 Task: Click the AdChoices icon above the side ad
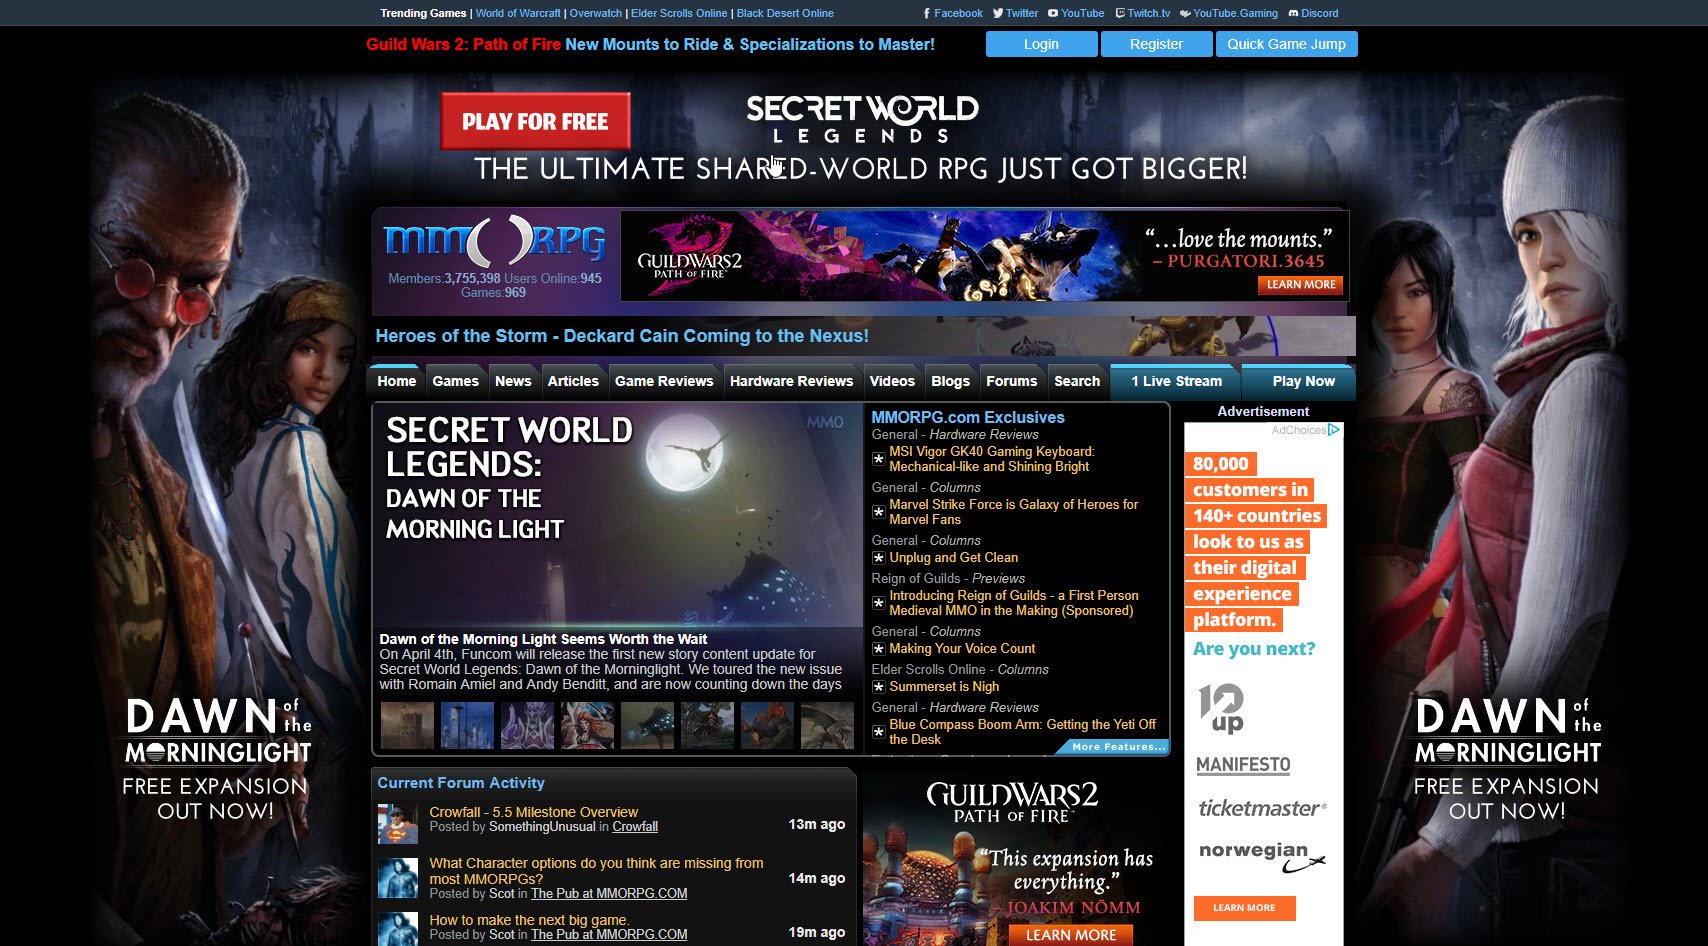[x=1333, y=430]
